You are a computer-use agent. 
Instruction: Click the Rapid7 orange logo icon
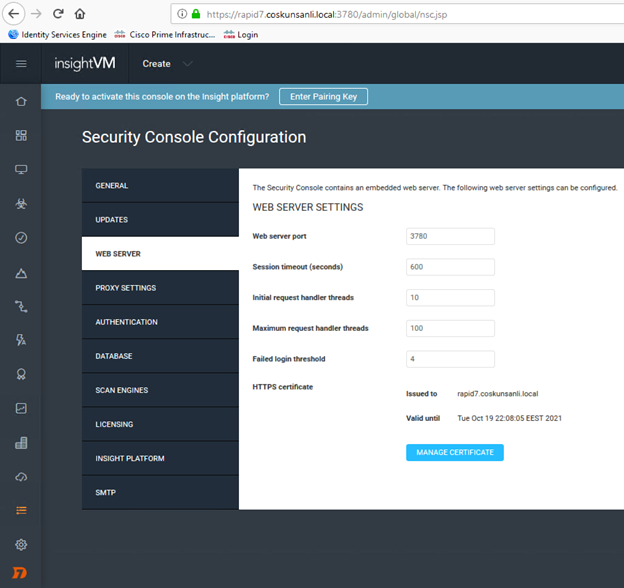coord(20,573)
